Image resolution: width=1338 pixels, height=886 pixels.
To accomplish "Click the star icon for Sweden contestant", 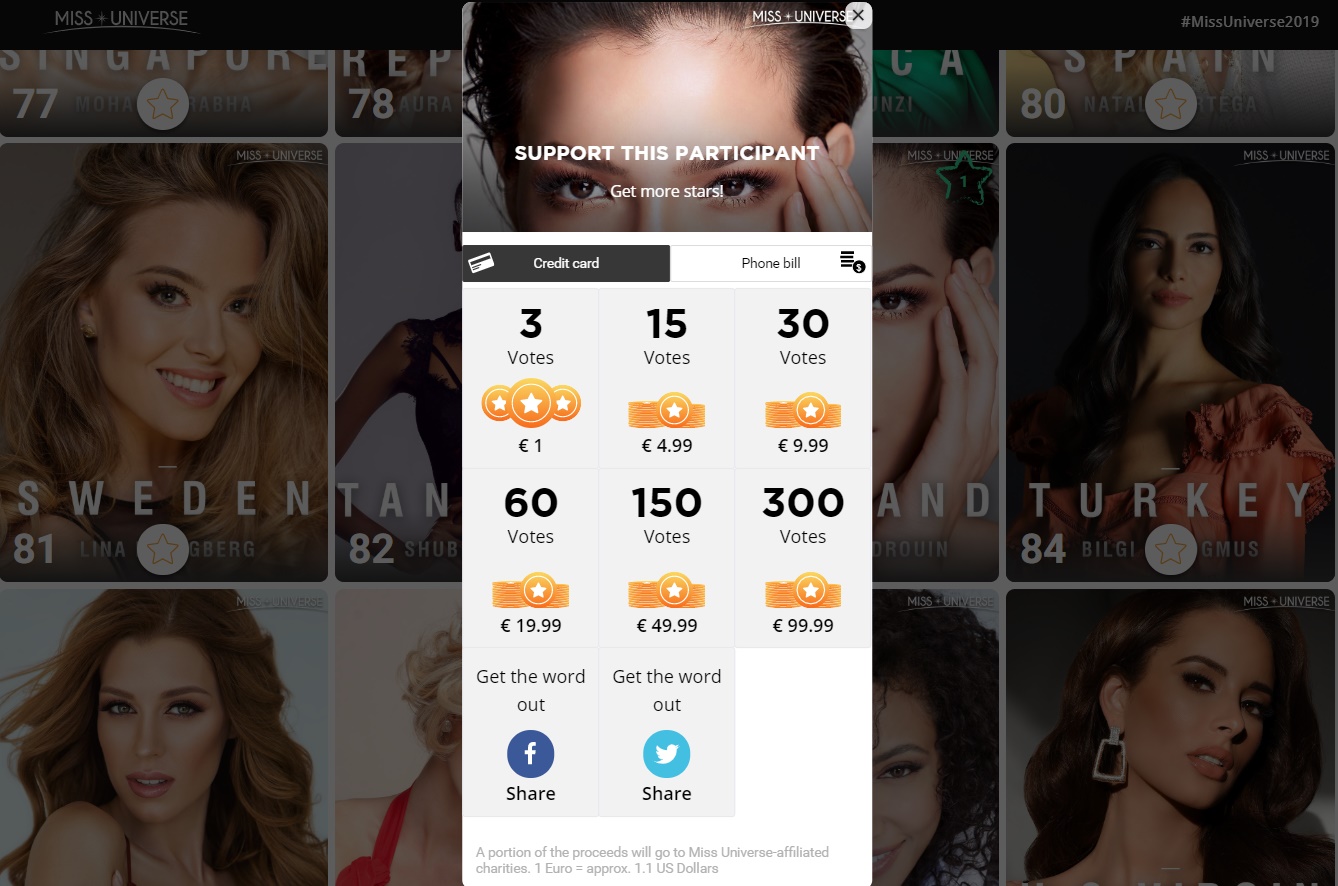I will tap(163, 549).
